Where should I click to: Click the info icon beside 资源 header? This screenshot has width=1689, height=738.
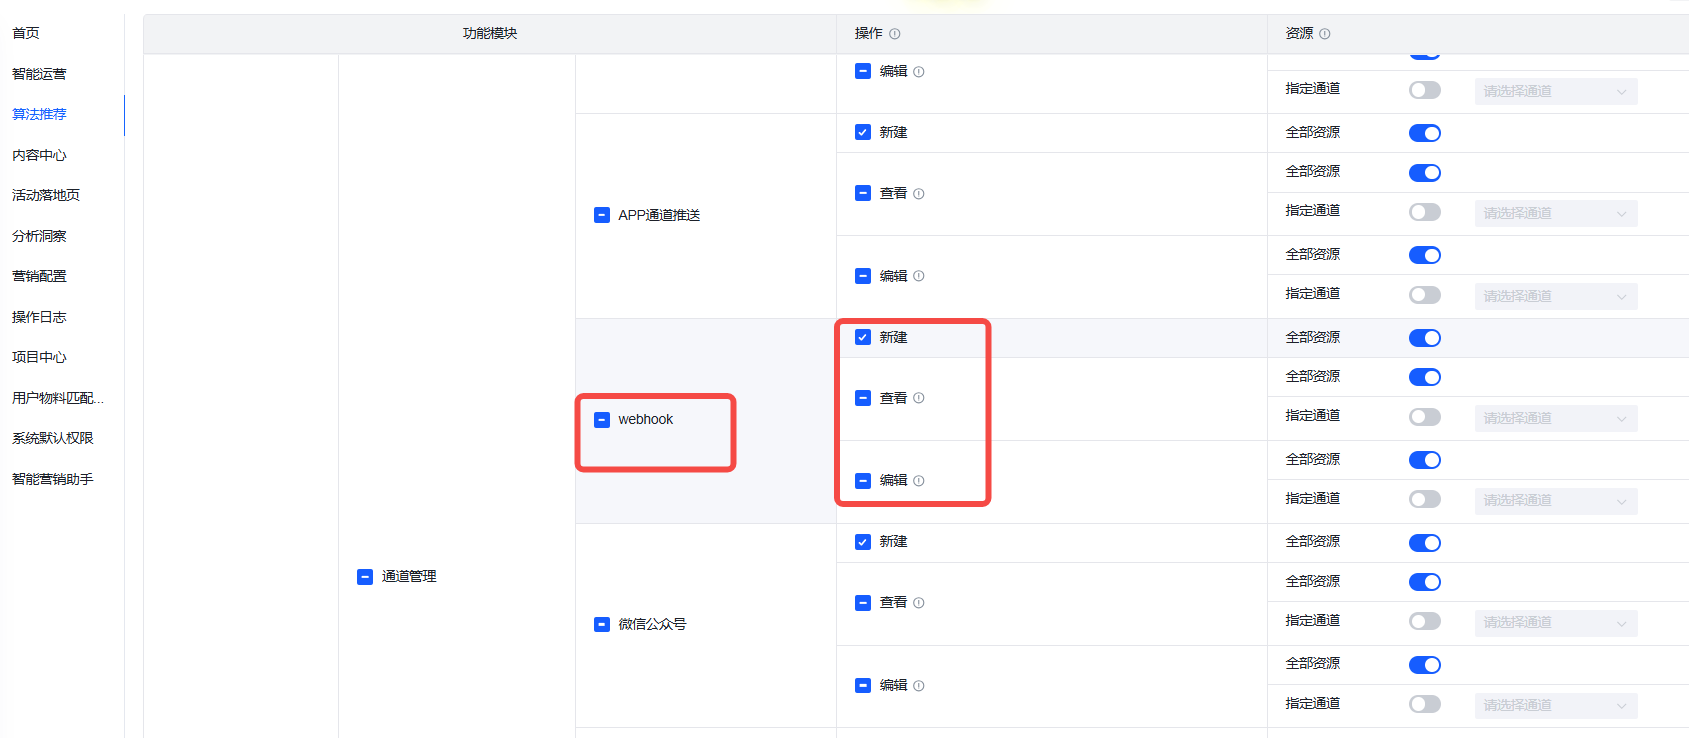tap(1325, 34)
